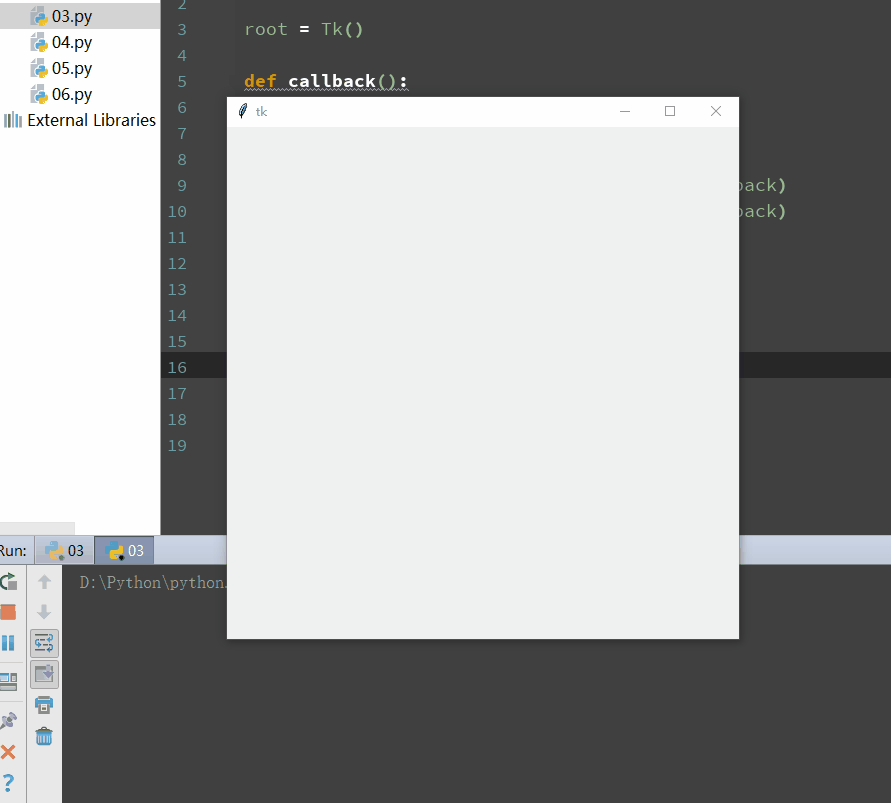The height and width of the screenshot is (803, 891).
Task: Print the console output
Action: click(x=44, y=705)
